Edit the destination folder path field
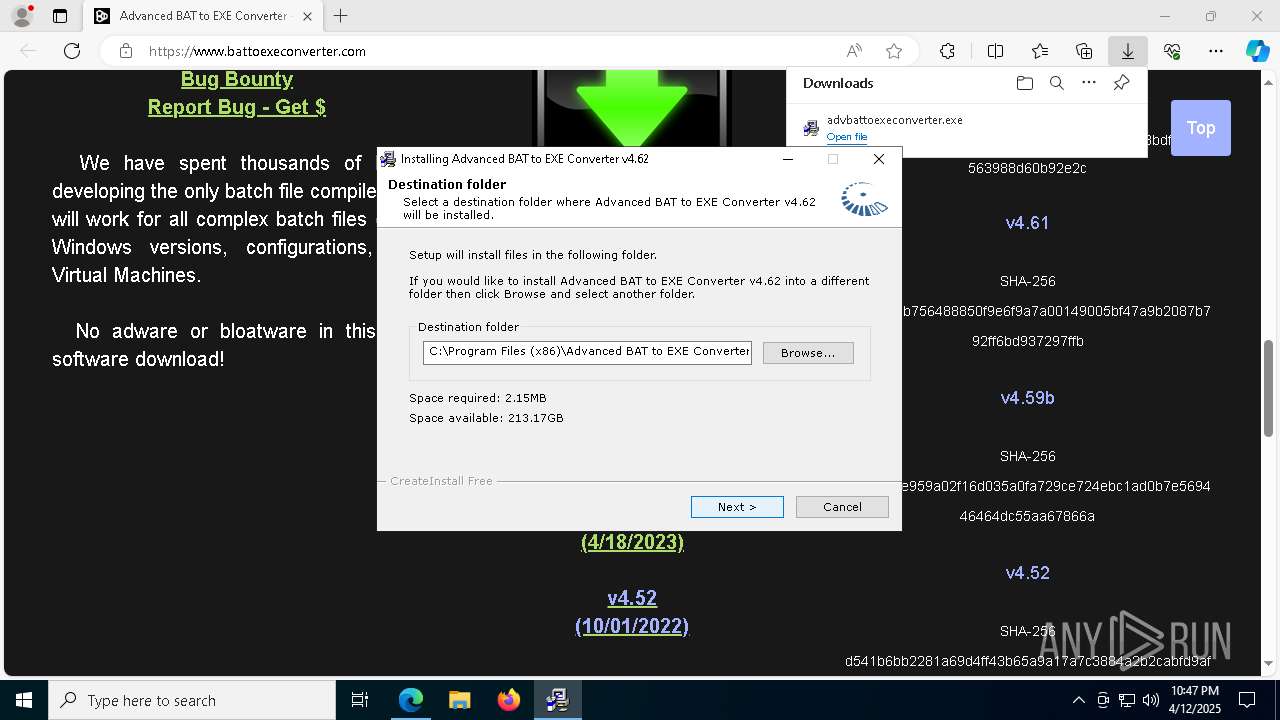 [x=587, y=351]
